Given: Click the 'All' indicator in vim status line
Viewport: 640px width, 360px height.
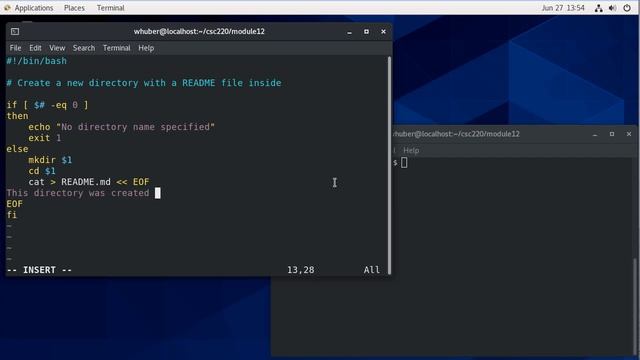Looking at the screenshot, I should pyautogui.click(x=372, y=270).
